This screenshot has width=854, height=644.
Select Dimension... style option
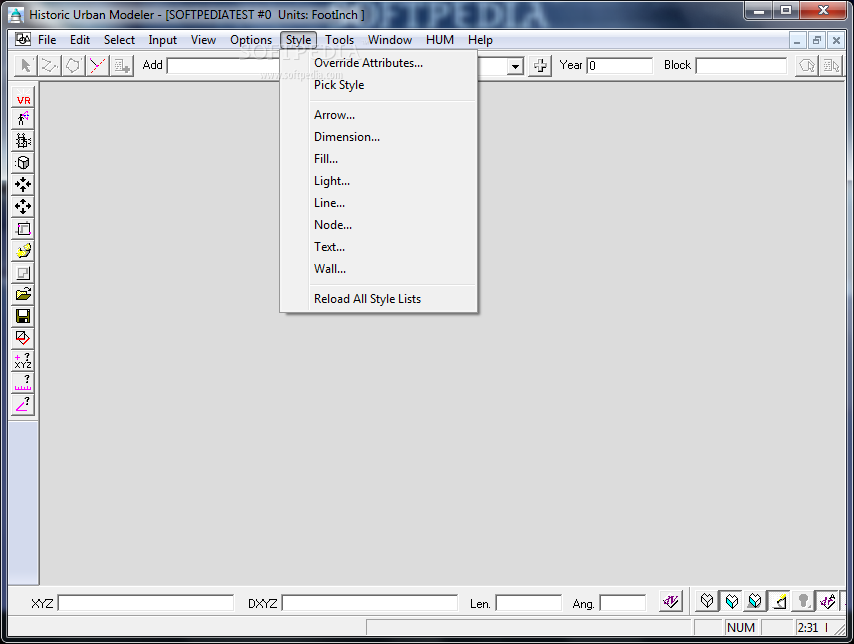coord(379,137)
